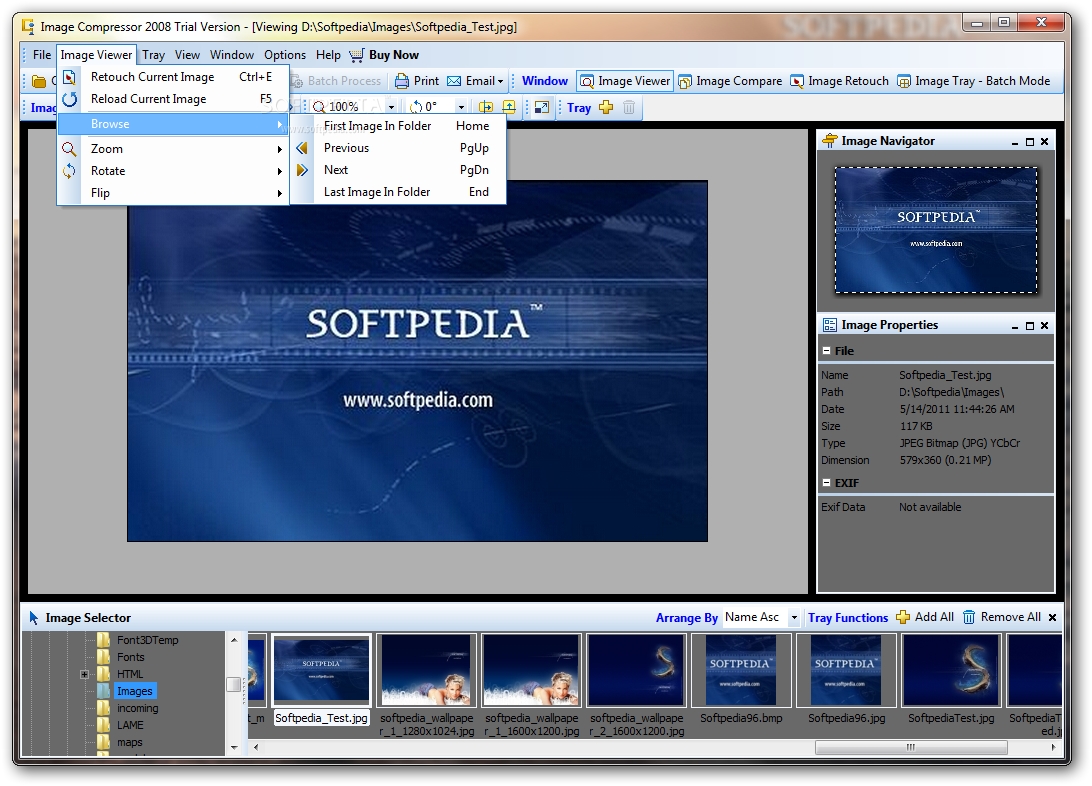The image size is (1092, 786).
Task: Click Remove All button text
Action: pos(1011,617)
